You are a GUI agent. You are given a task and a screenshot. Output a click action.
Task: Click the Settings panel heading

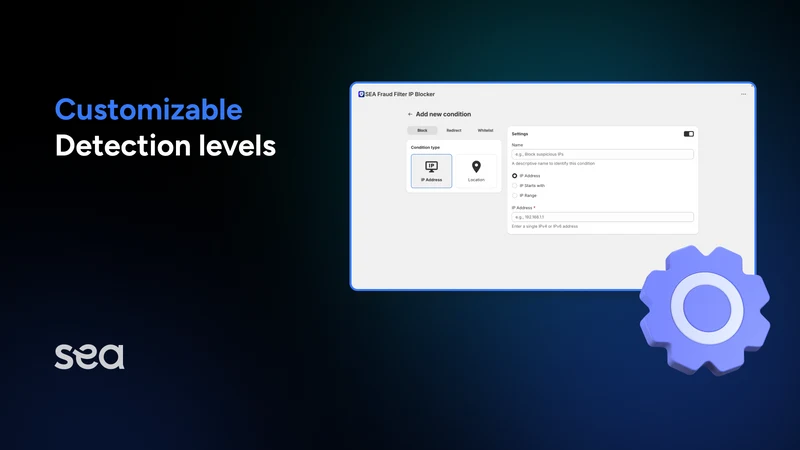pyautogui.click(x=520, y=134)
